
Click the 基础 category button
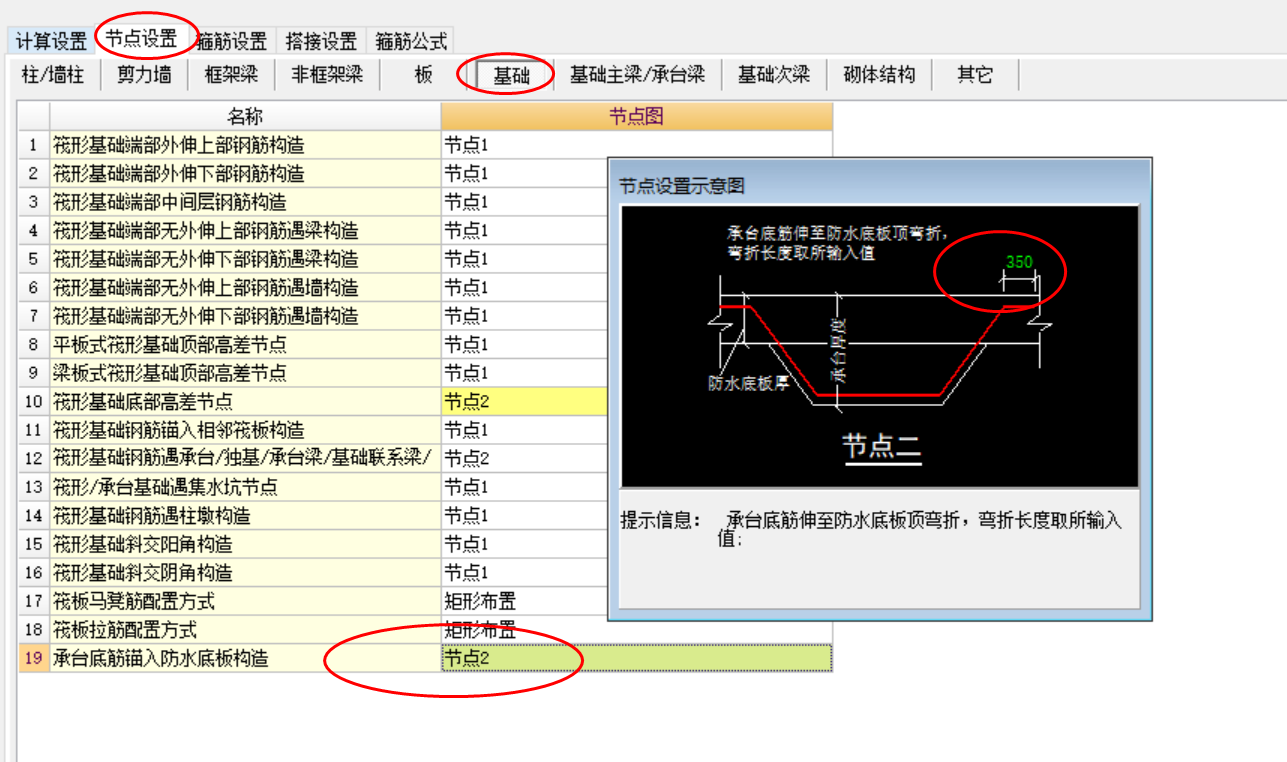pos(511,76)
